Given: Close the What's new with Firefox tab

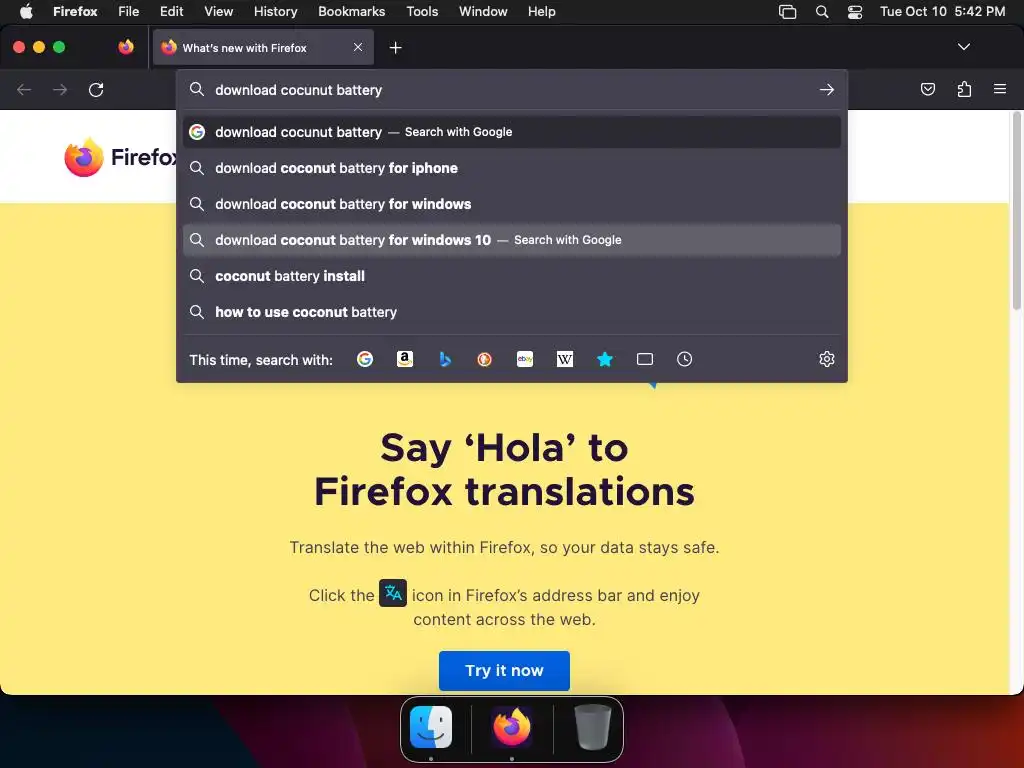Looking at the screenshot, I should (x=358, y=47).
